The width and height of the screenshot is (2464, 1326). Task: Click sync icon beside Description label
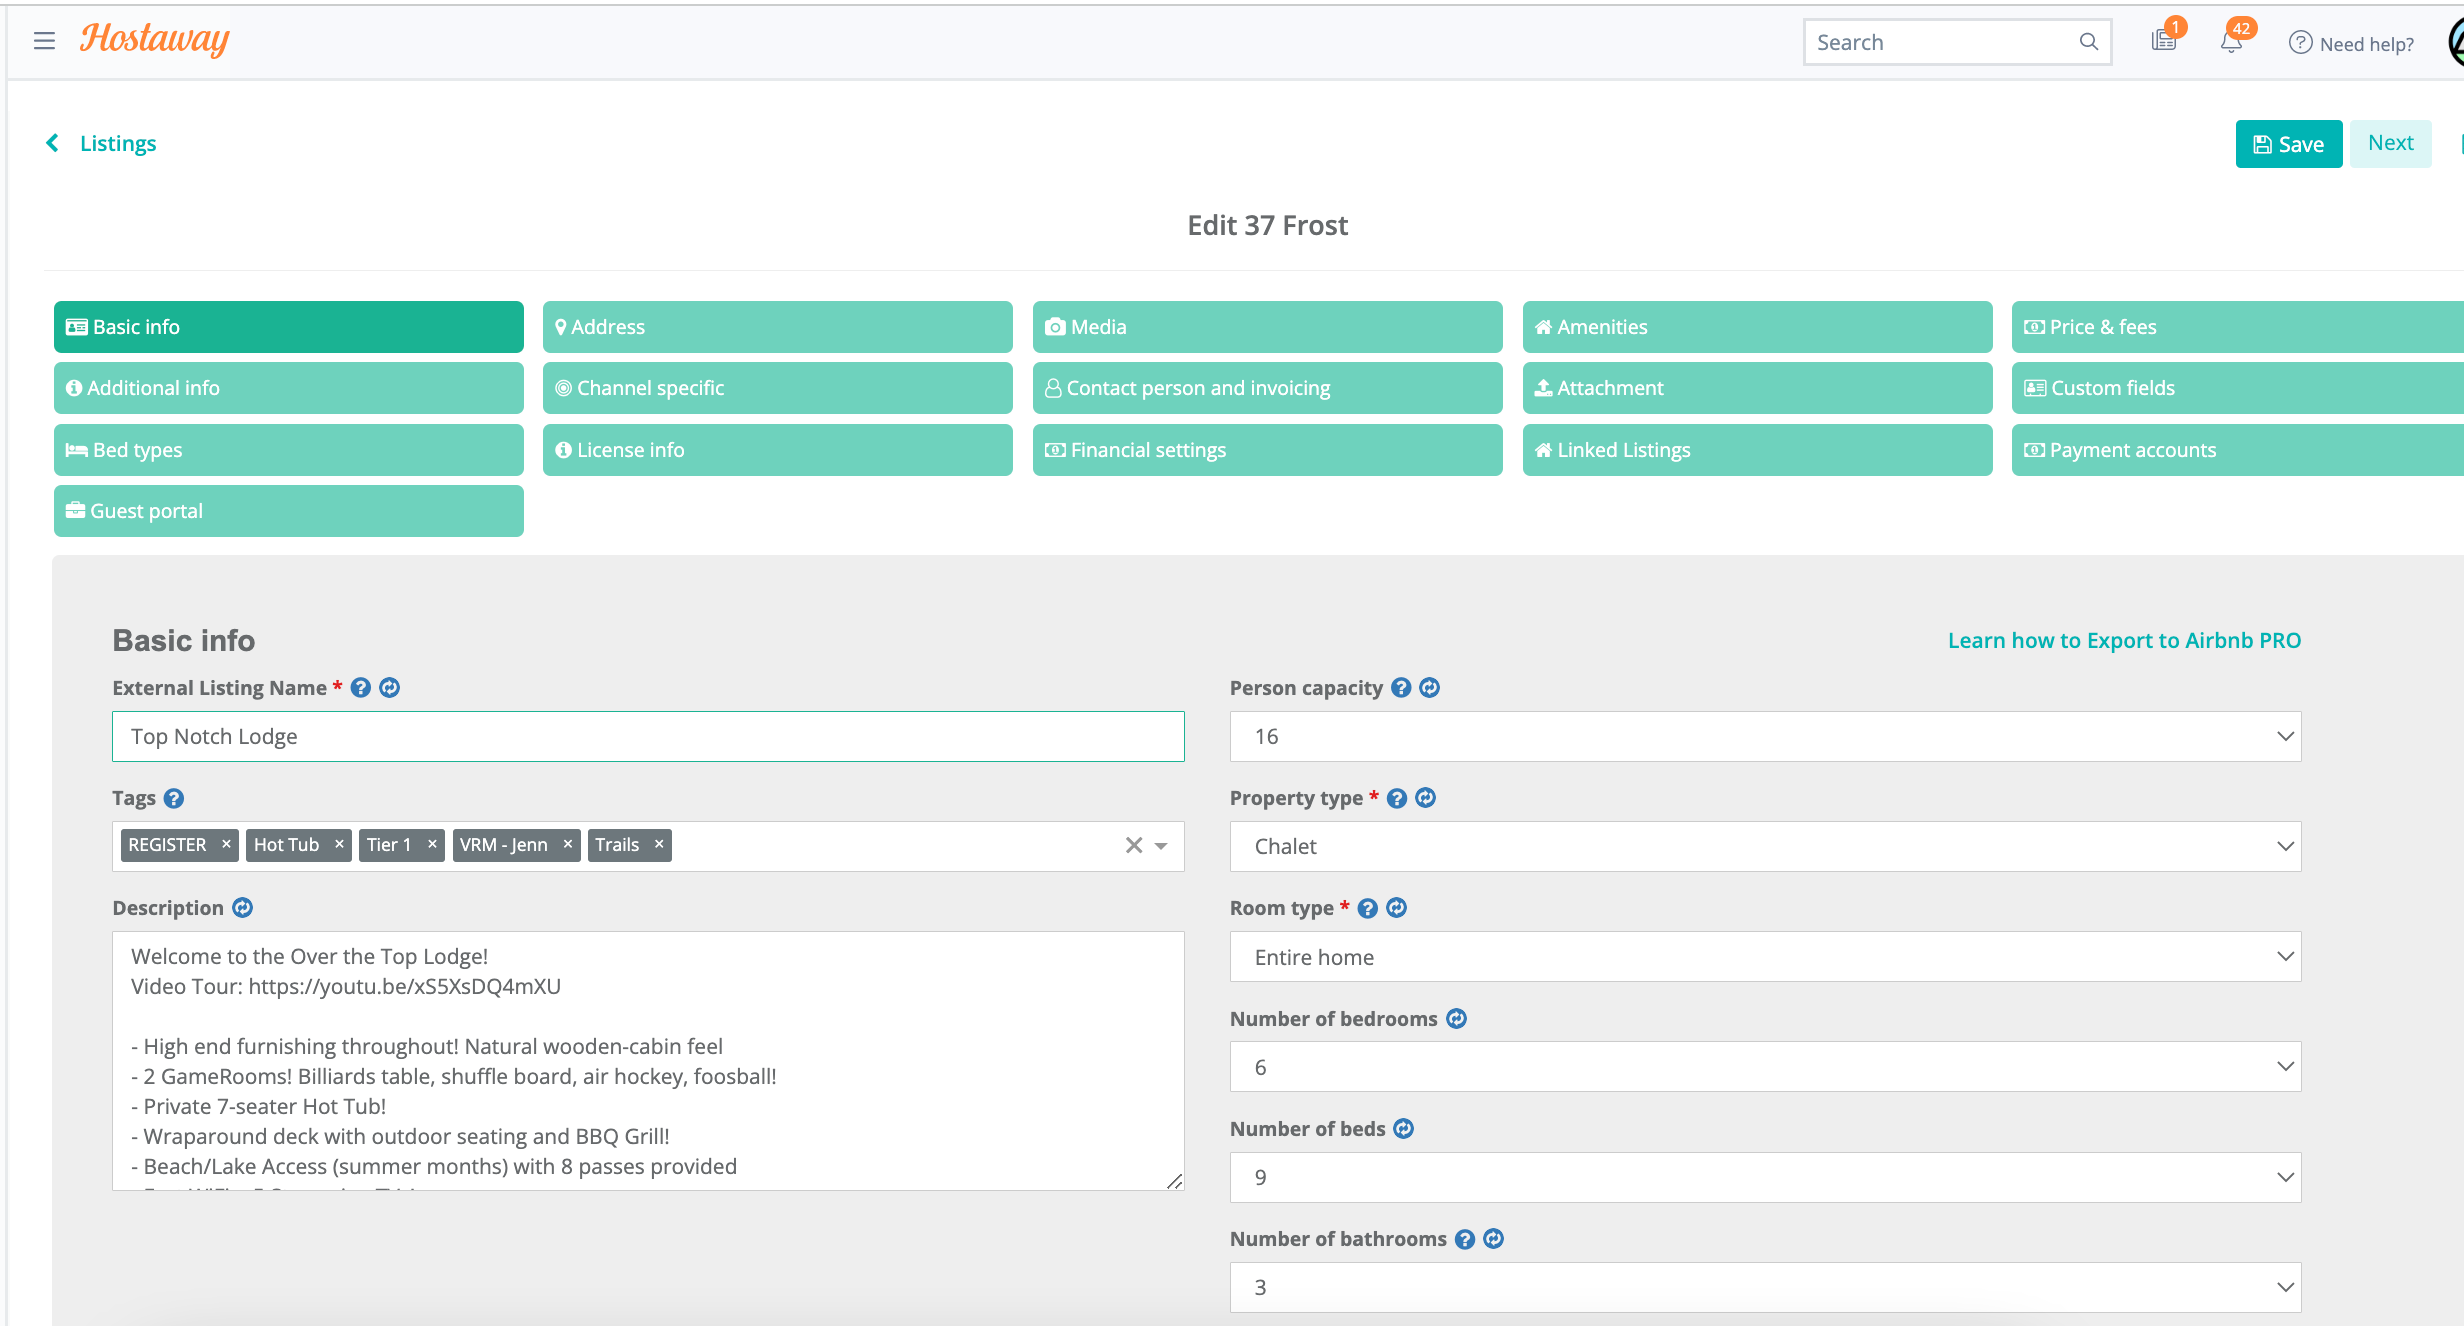click(243, 908)
